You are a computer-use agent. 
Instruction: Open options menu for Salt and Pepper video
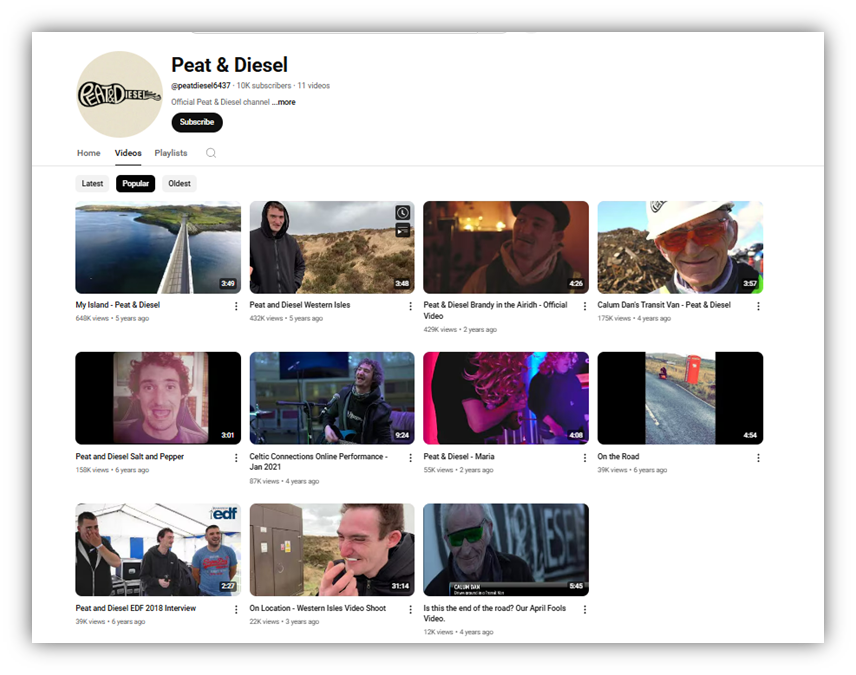pyautogui.click(x=236, y=458)
